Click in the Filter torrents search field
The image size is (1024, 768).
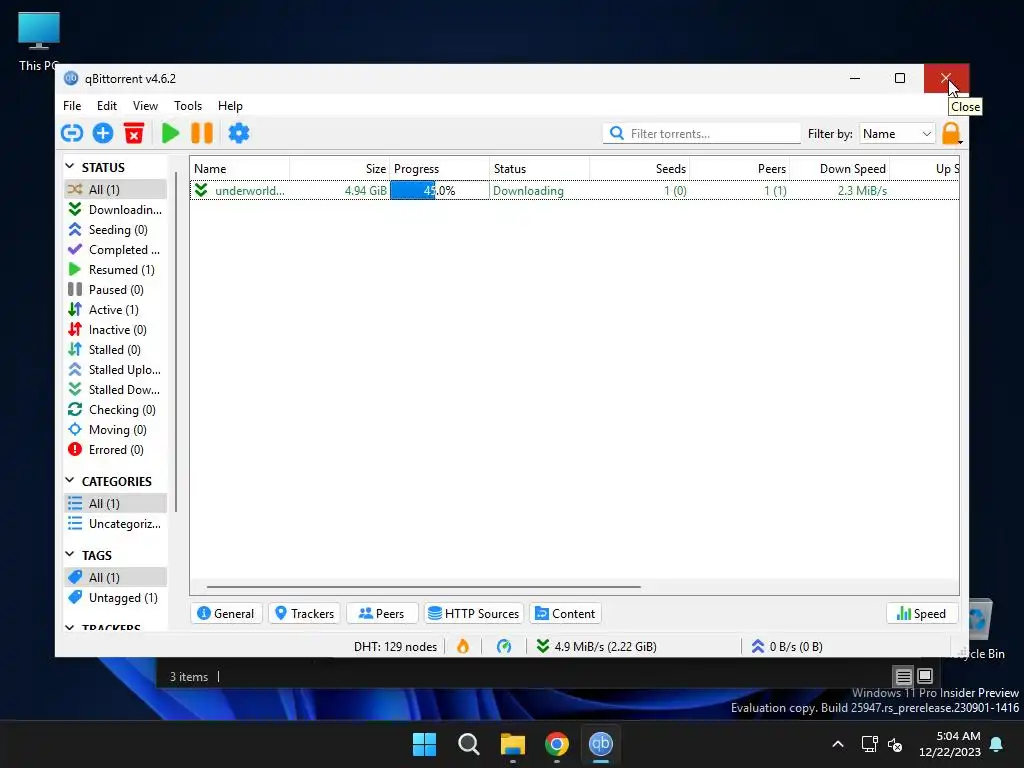tap(701, 133)
